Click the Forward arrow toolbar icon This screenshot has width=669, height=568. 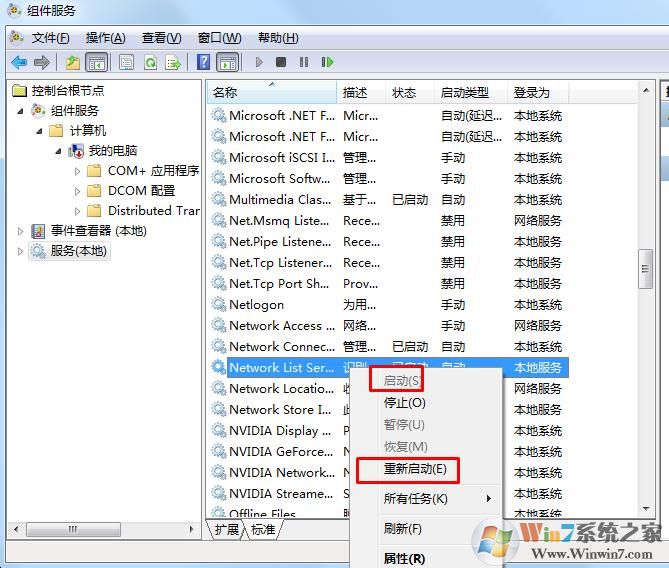(x=42, y=63)
